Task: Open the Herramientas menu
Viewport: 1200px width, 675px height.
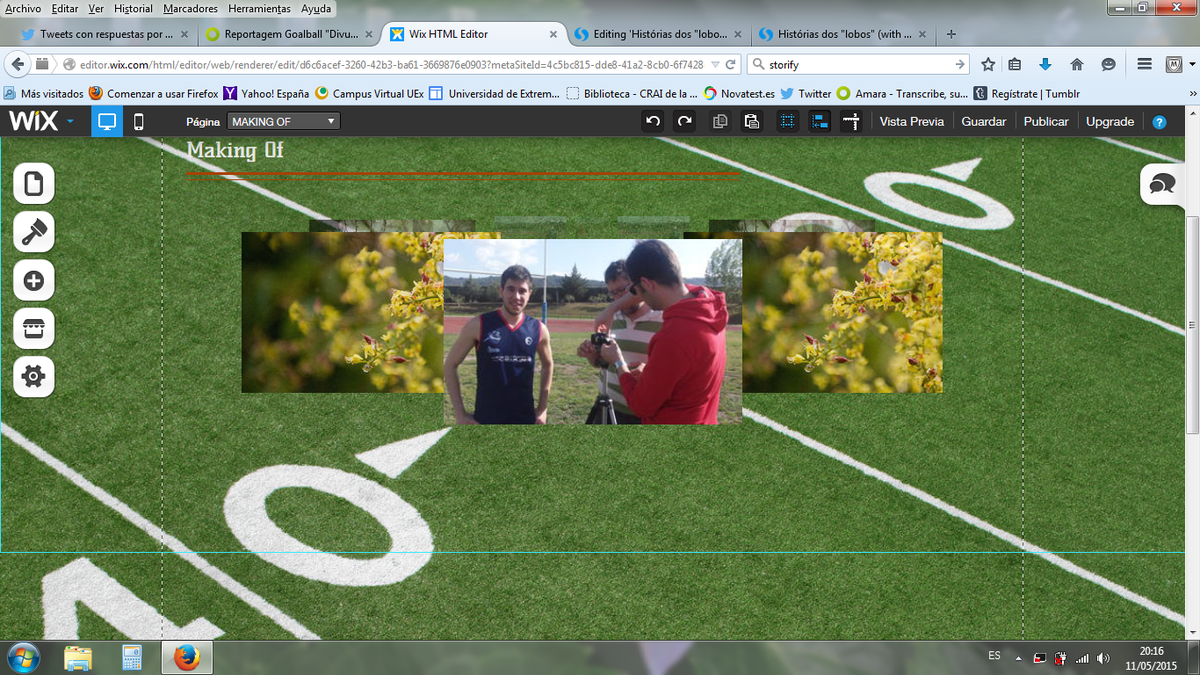Action: 259,8
